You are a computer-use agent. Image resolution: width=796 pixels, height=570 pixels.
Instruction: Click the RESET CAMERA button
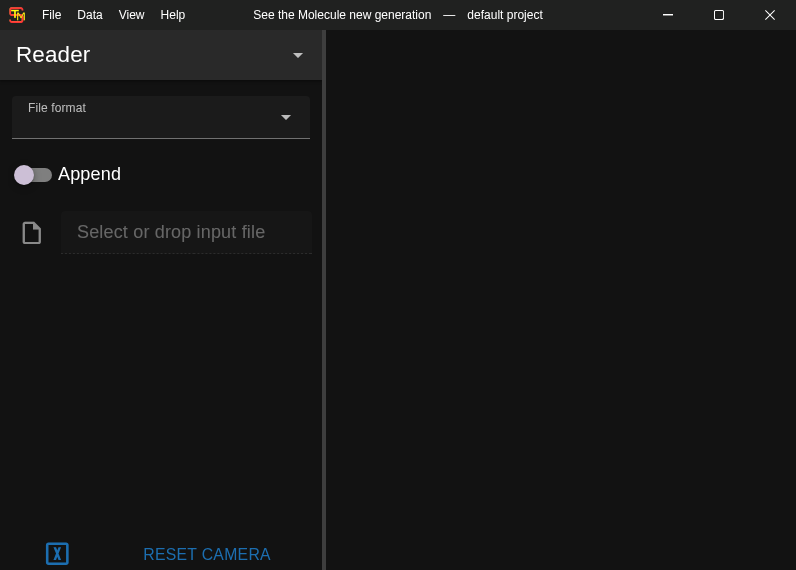[207, 554]
